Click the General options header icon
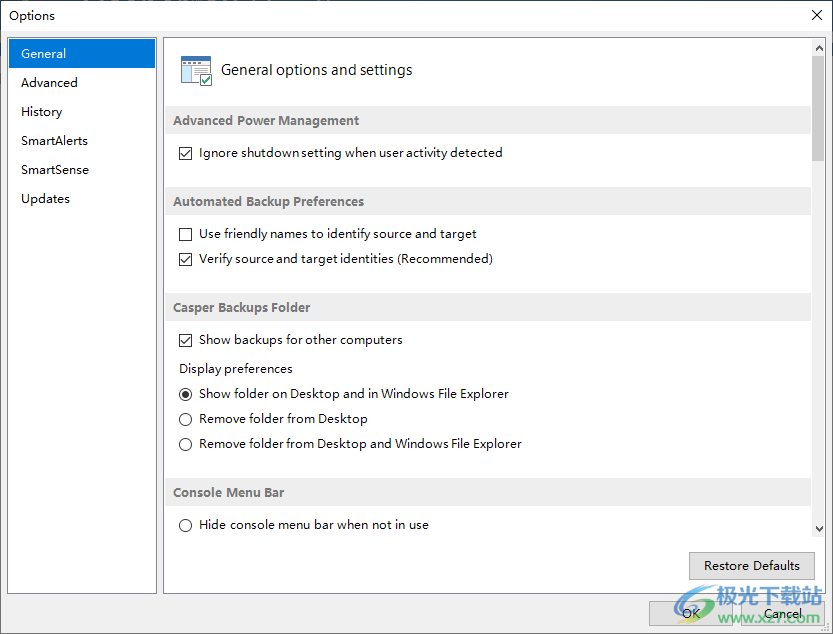The image size is (833, 634). tap(196, 70)
